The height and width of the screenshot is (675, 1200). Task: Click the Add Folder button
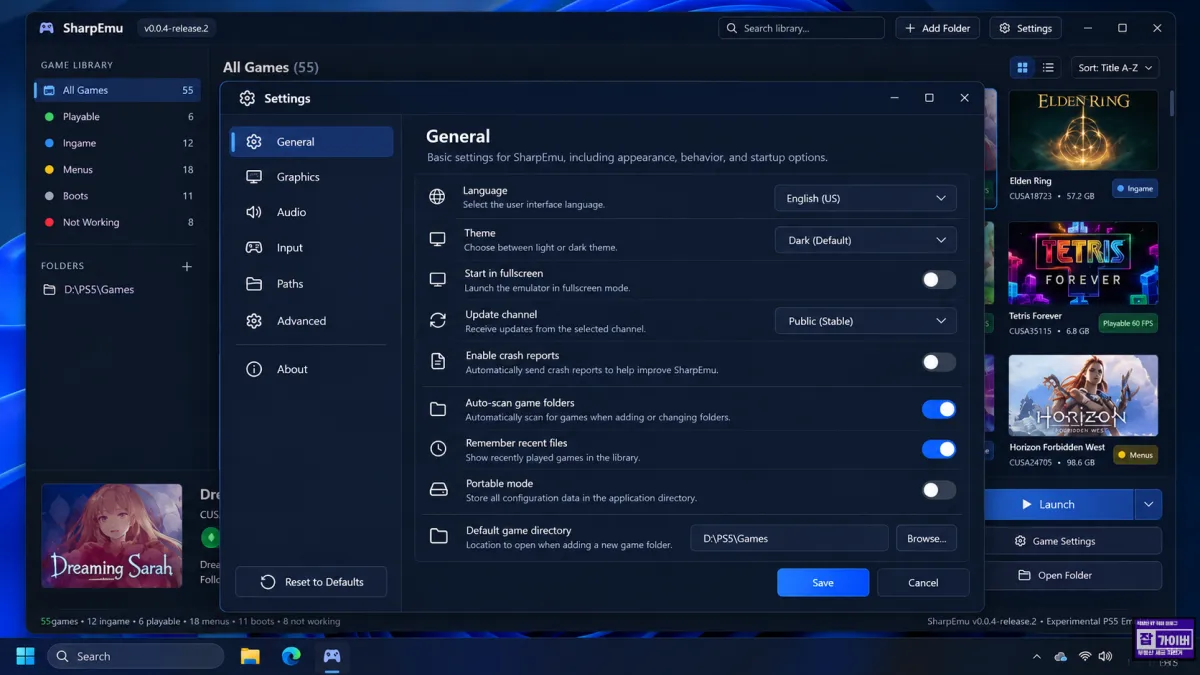[x=937, y=28]
